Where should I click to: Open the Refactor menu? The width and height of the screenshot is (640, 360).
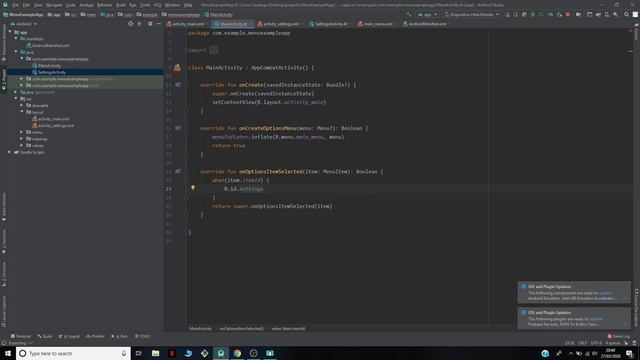(104, 5)
